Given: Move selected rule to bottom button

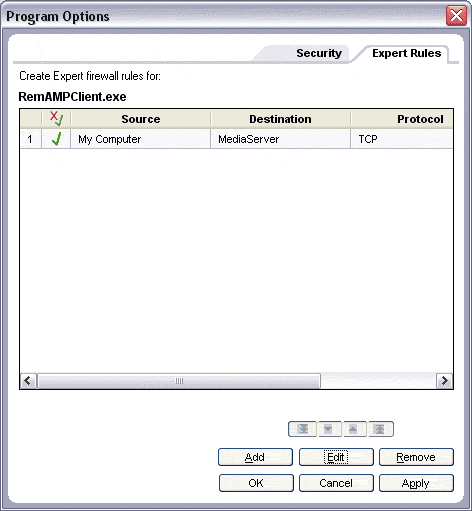Looking at the screenshot, I should pyautogui.click(x=302, y=429).
